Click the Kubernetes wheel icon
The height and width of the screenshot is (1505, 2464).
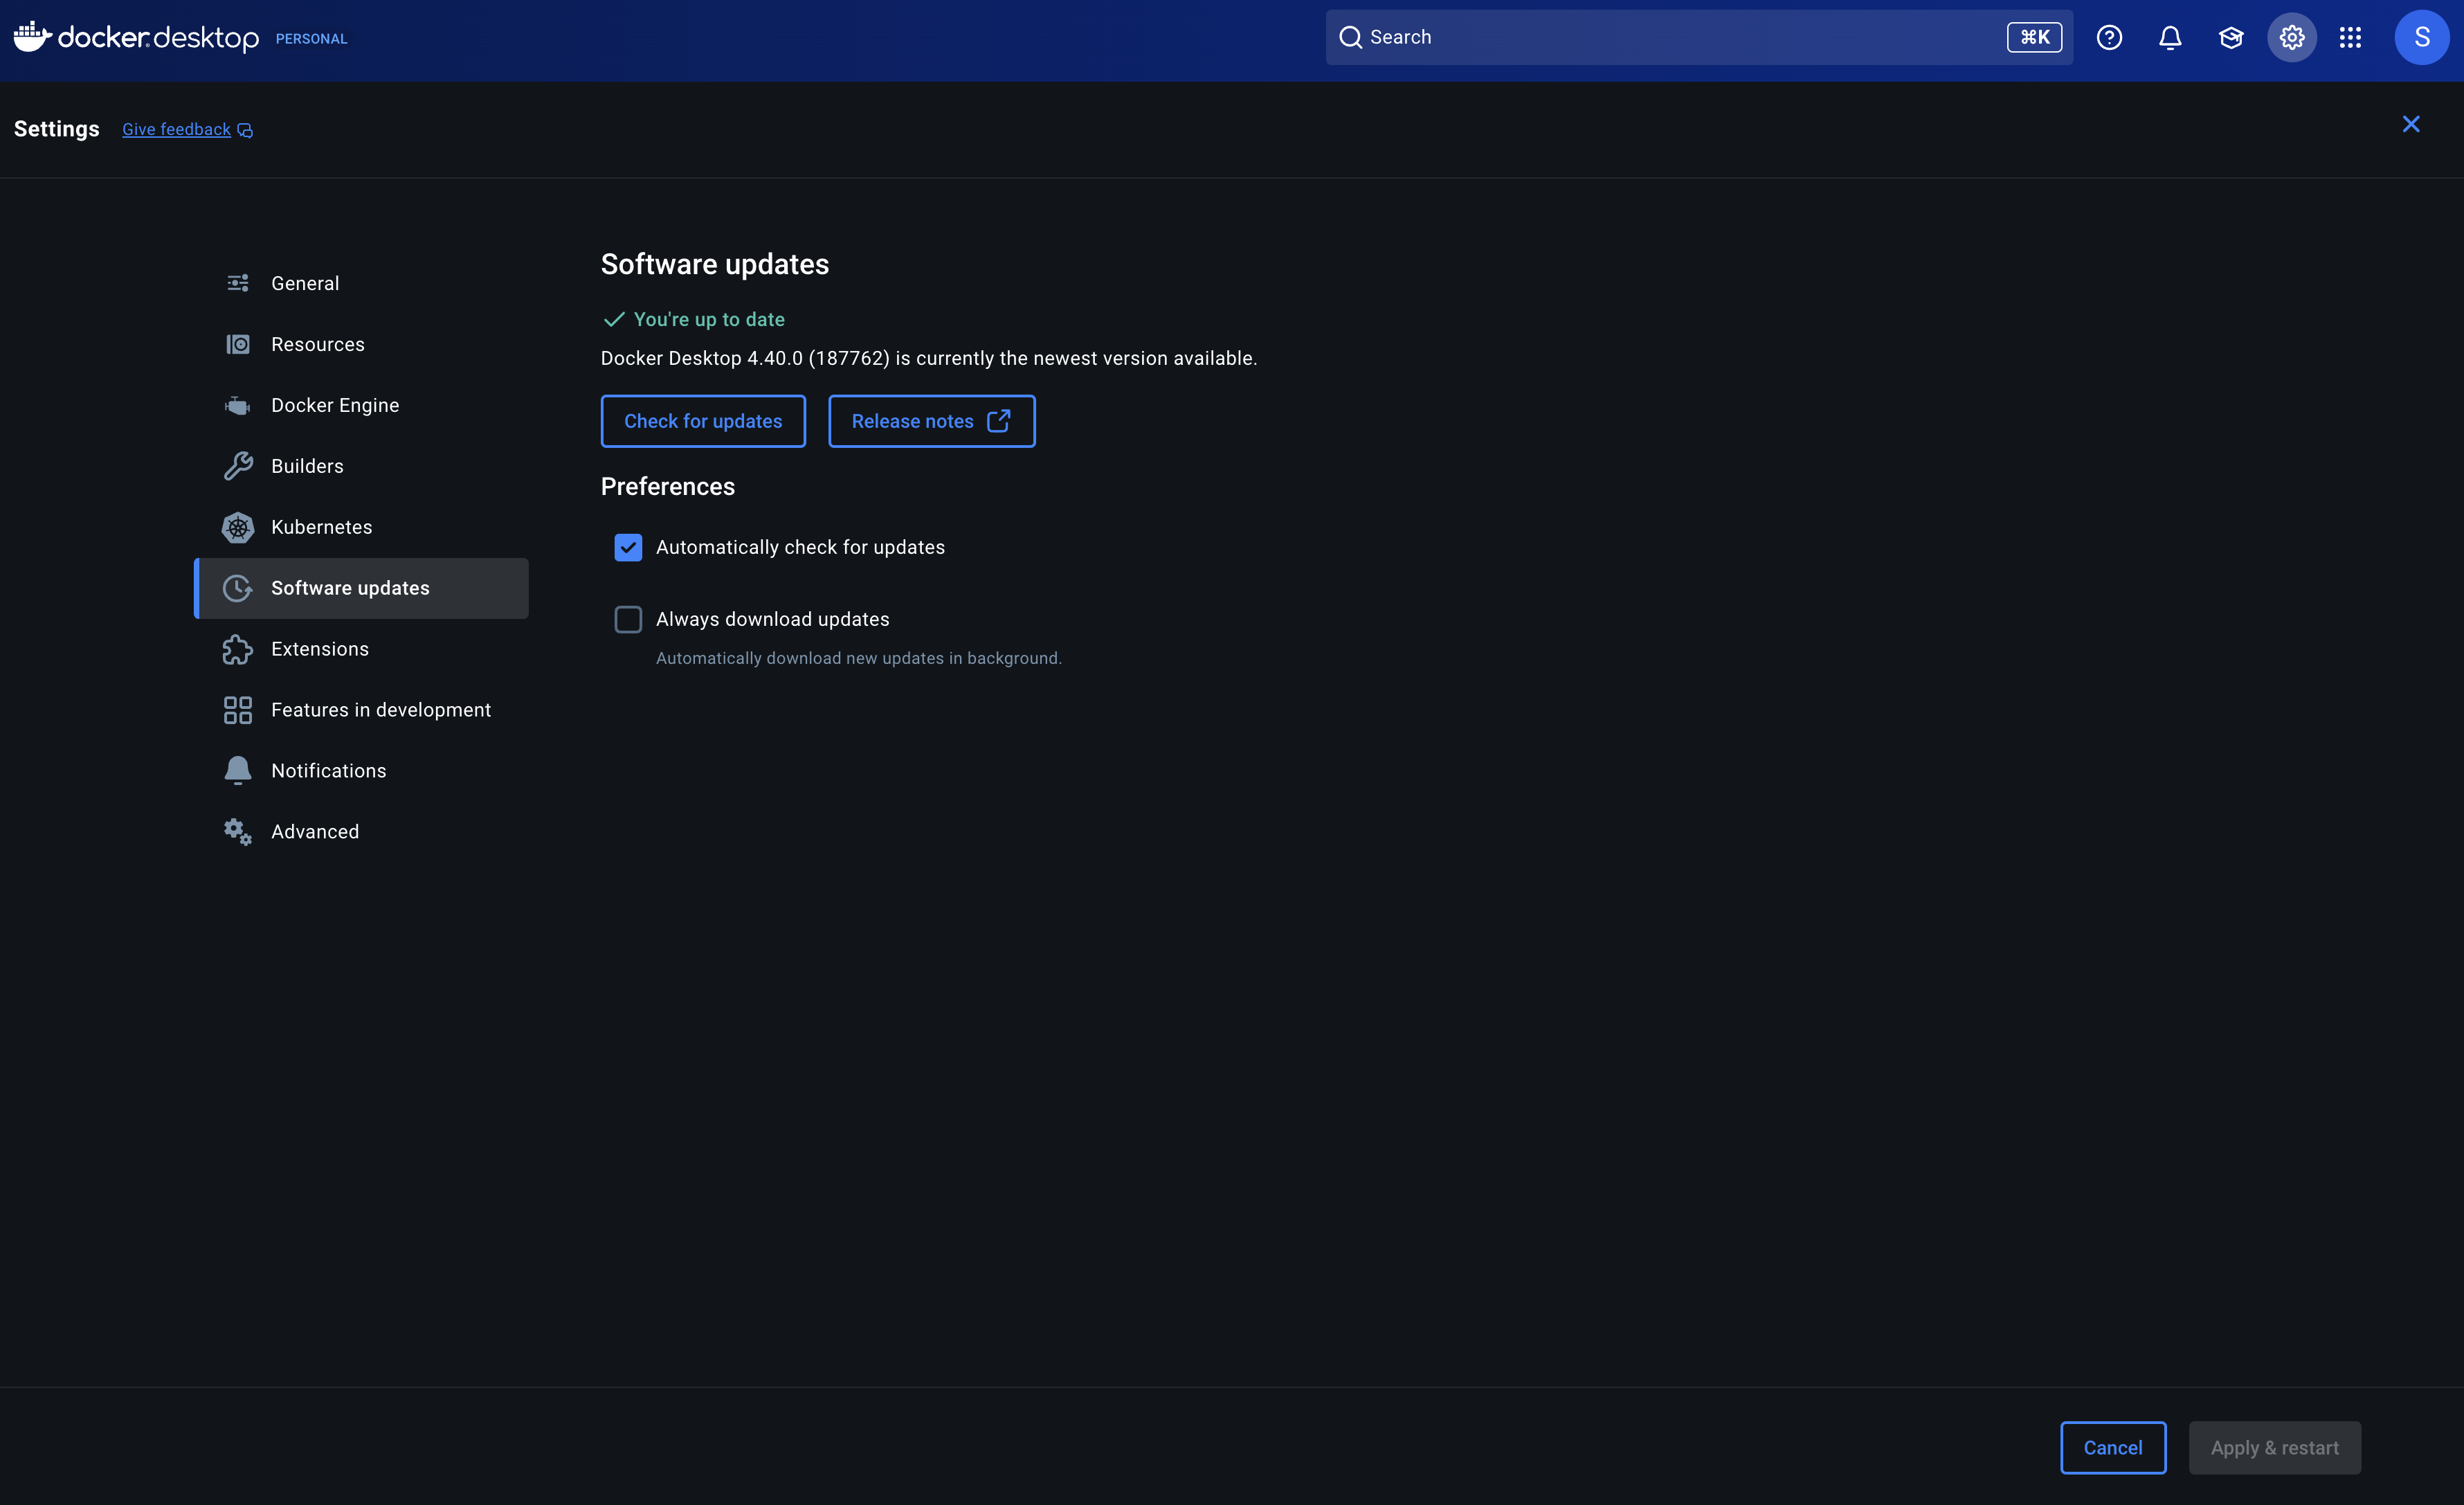pyautogui.click(x=238, y=527)
